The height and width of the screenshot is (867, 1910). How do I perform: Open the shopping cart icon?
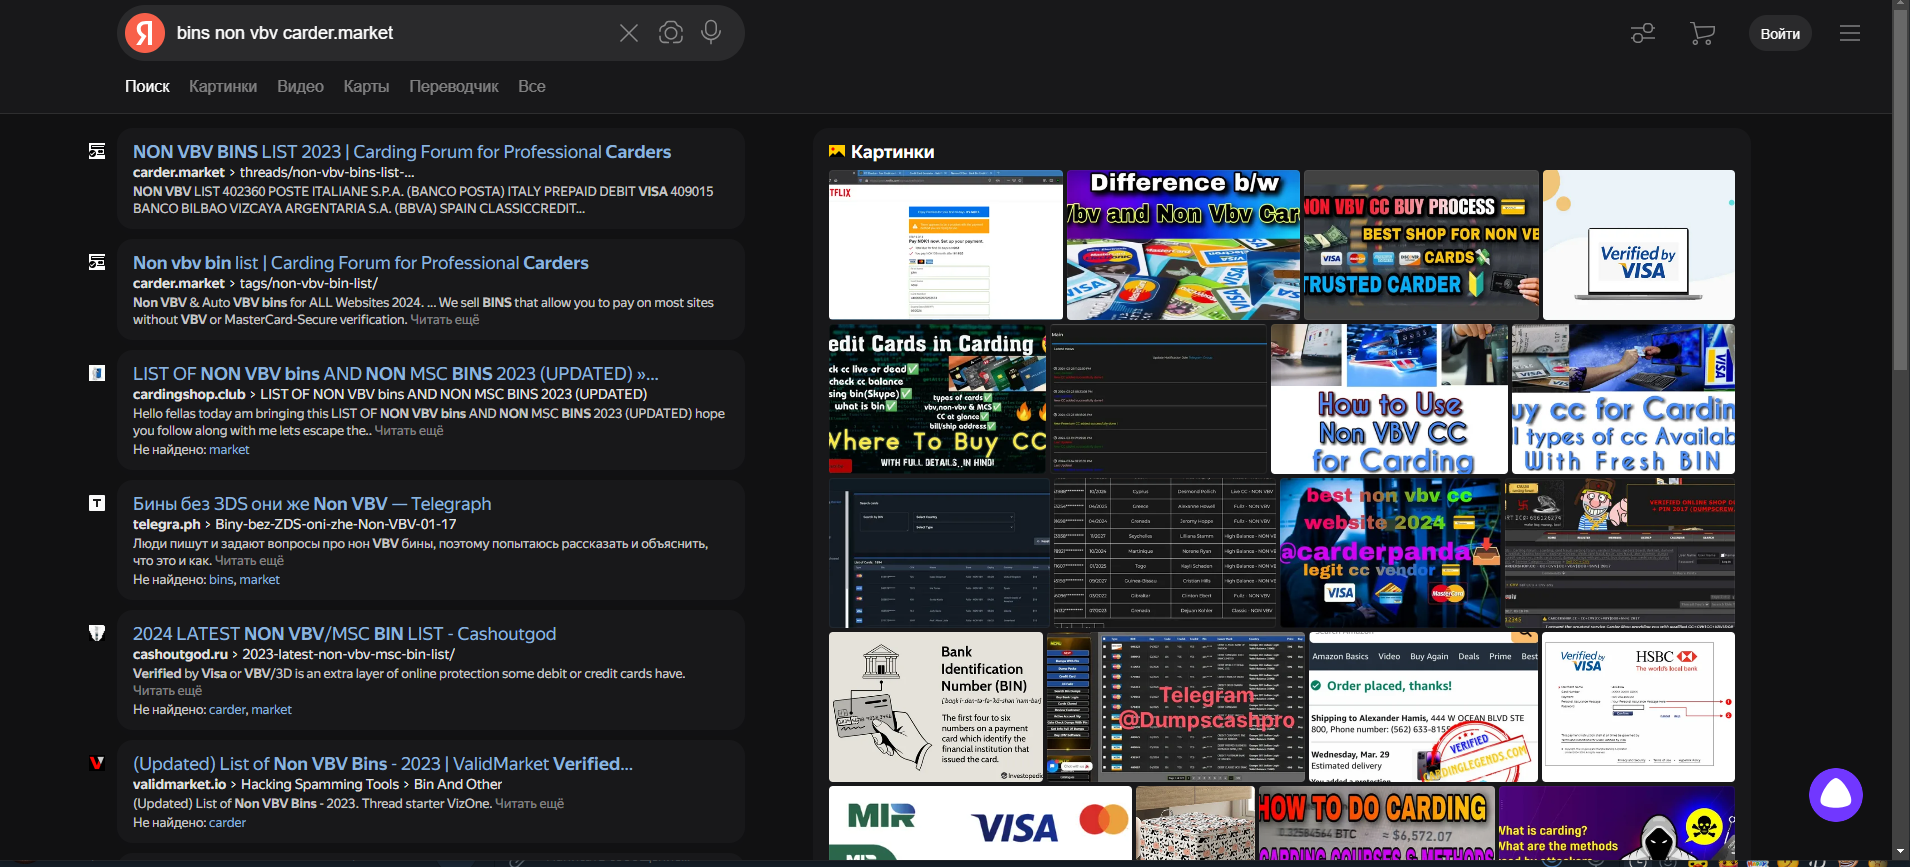(1702, 34)
